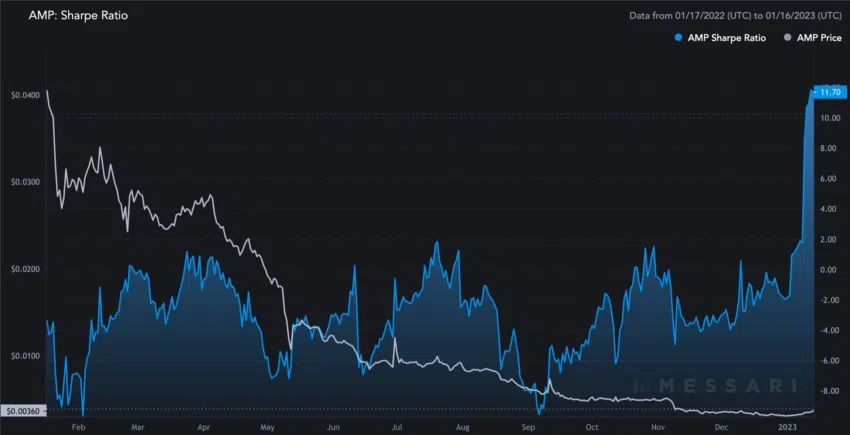The image size is (850, 435).
Task: Click the $0.0400 price axis label
Action: 25,95
